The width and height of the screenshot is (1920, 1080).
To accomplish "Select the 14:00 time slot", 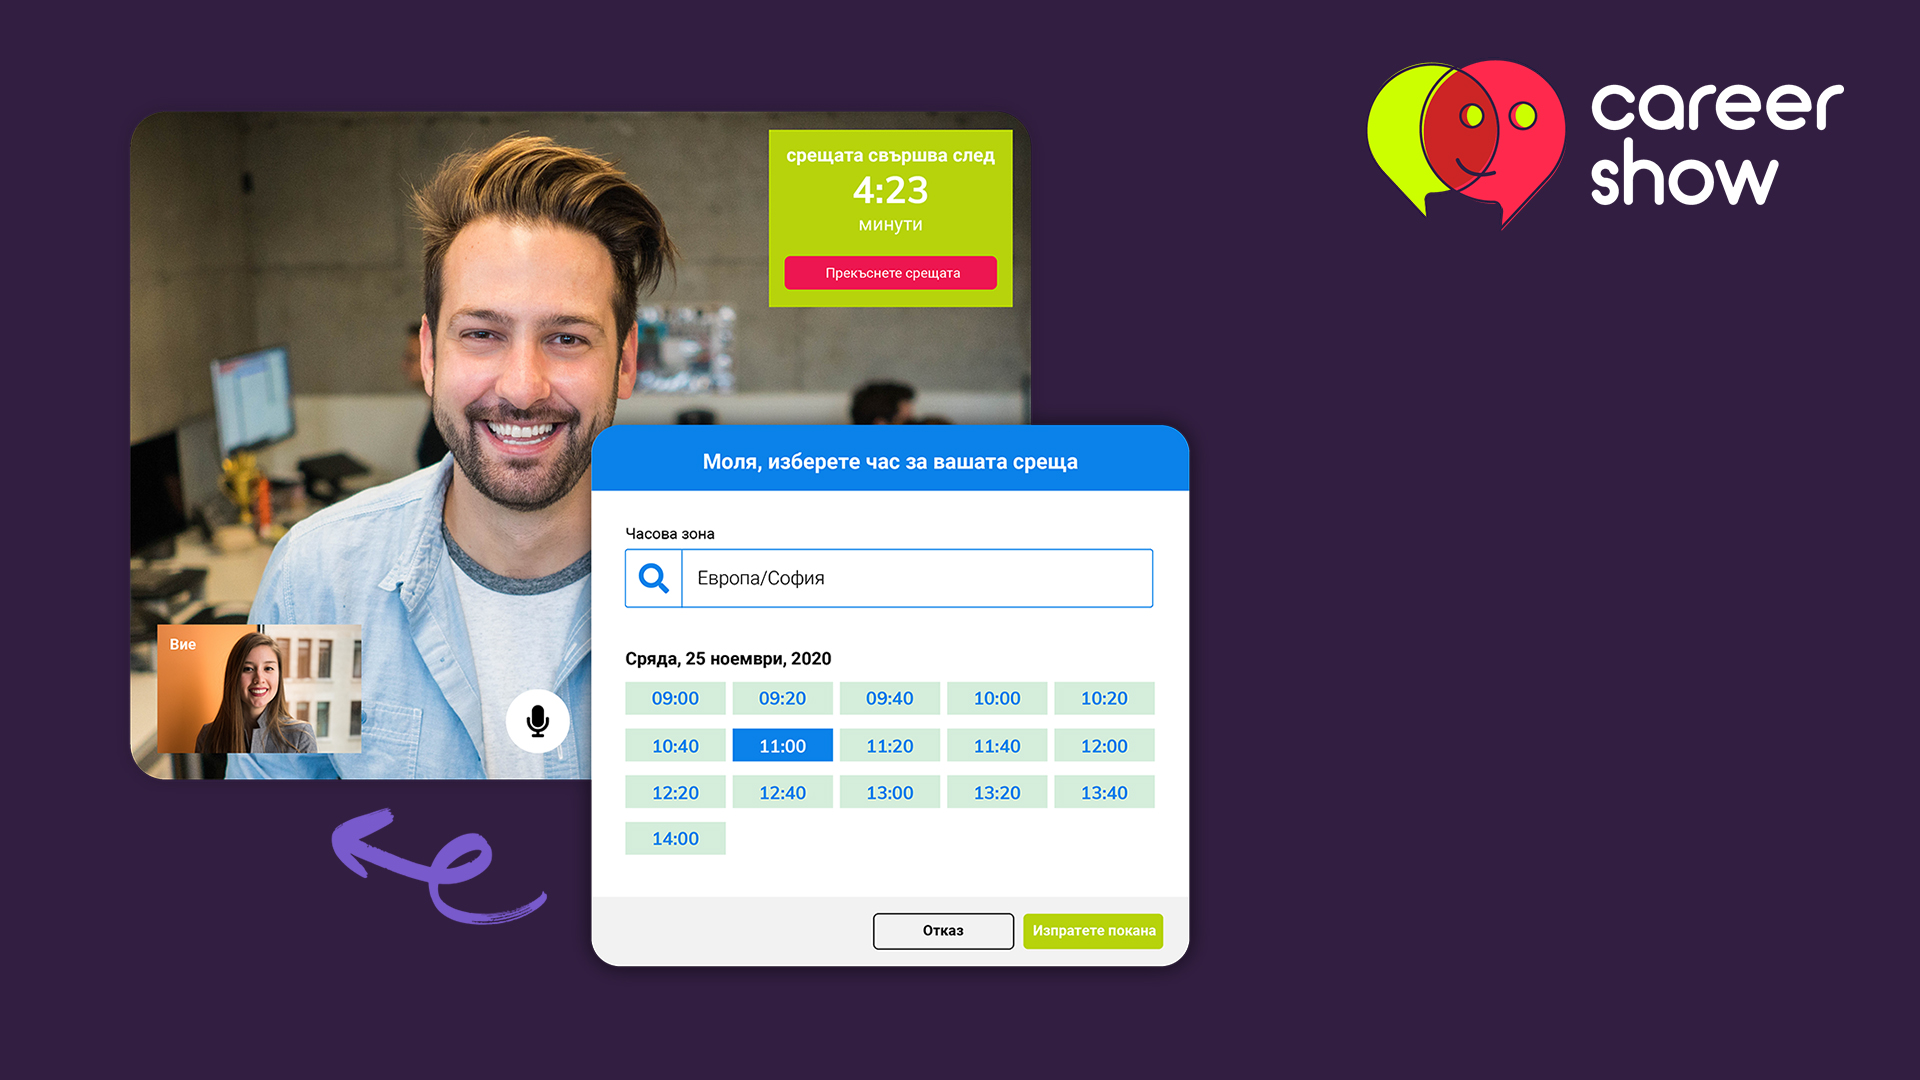I will click(x=675, y=839).
